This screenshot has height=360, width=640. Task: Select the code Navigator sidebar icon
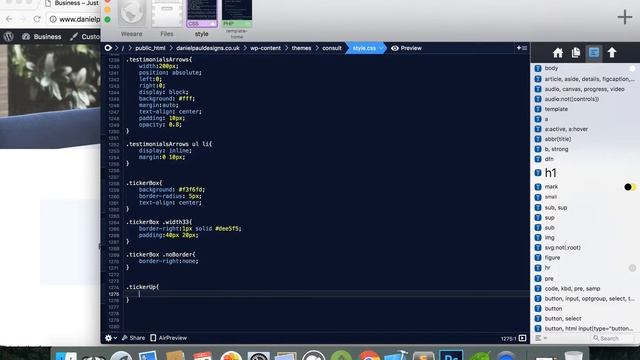click(594, 53)
